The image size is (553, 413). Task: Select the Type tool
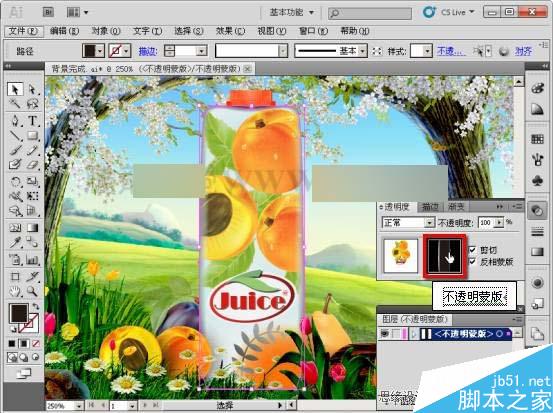coord(32,121)
